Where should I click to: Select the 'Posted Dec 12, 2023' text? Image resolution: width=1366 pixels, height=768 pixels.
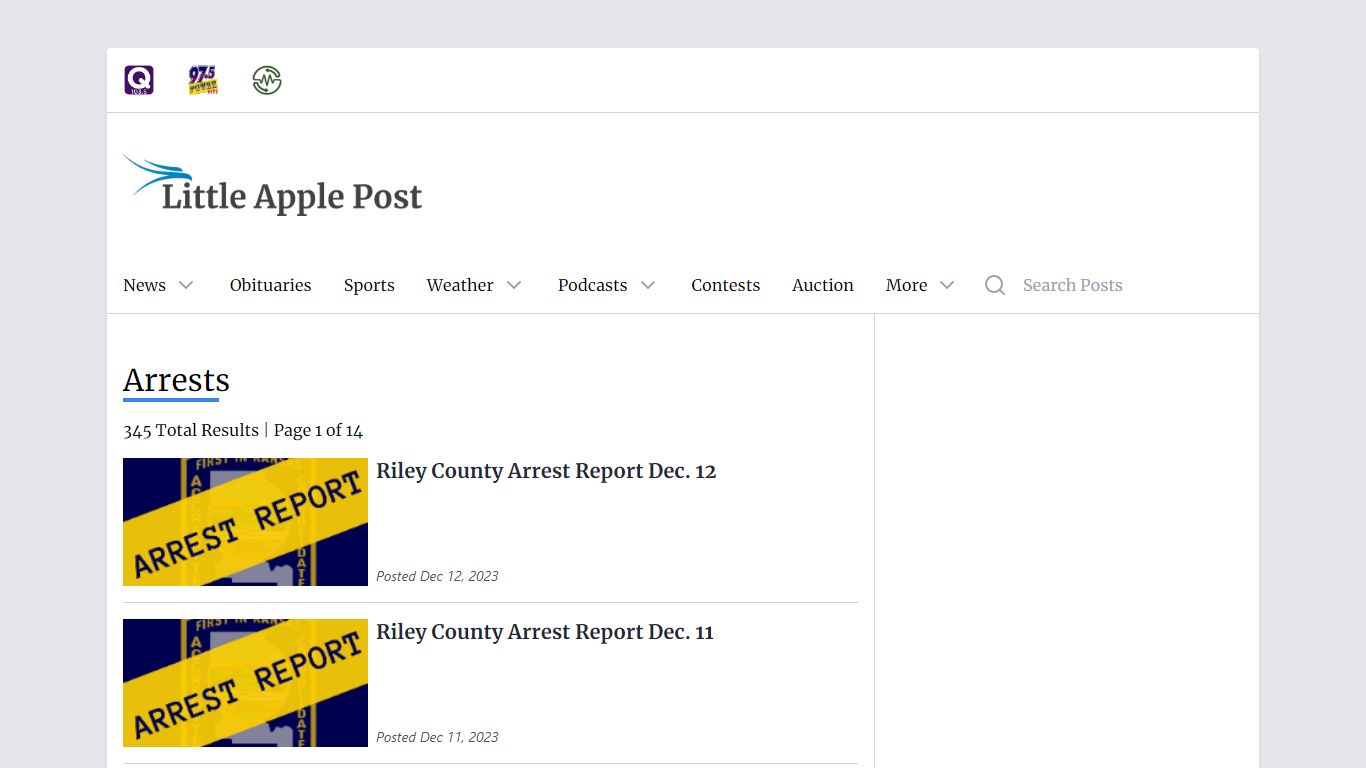click(x=437, y=576)
